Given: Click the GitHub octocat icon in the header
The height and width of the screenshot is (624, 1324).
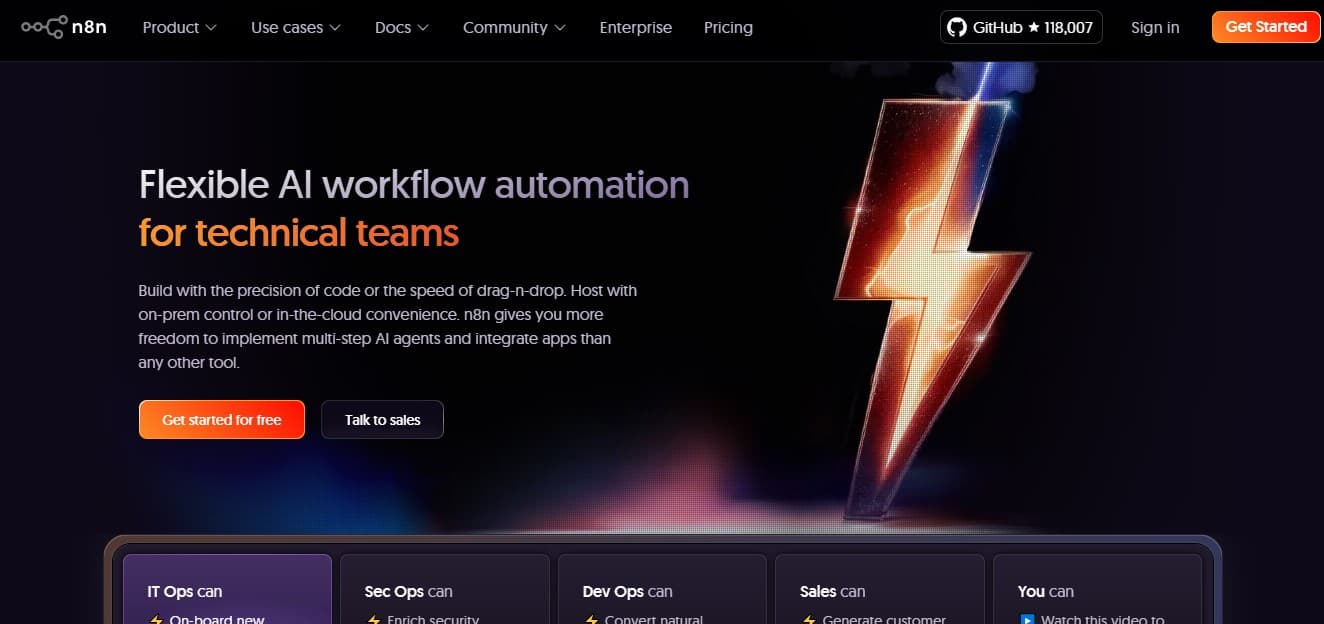Looking at the screenshot, I should pyautogui.click(x=957, y=27).
